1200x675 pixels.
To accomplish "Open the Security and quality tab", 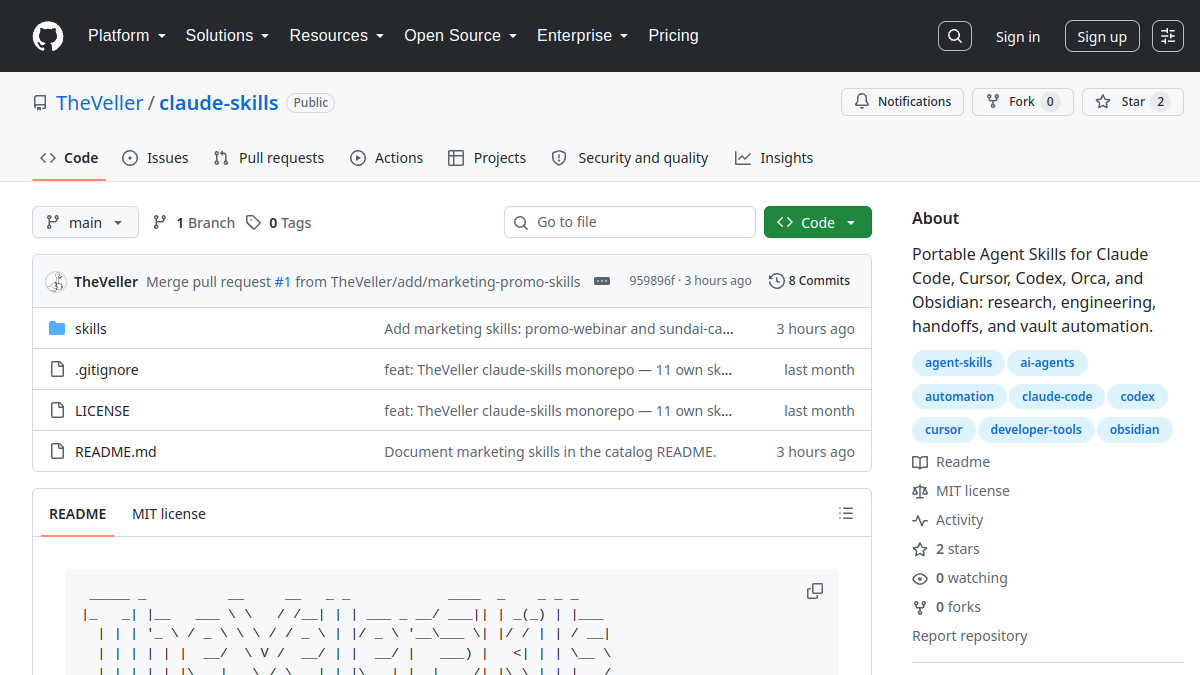I will coord(630,158).
